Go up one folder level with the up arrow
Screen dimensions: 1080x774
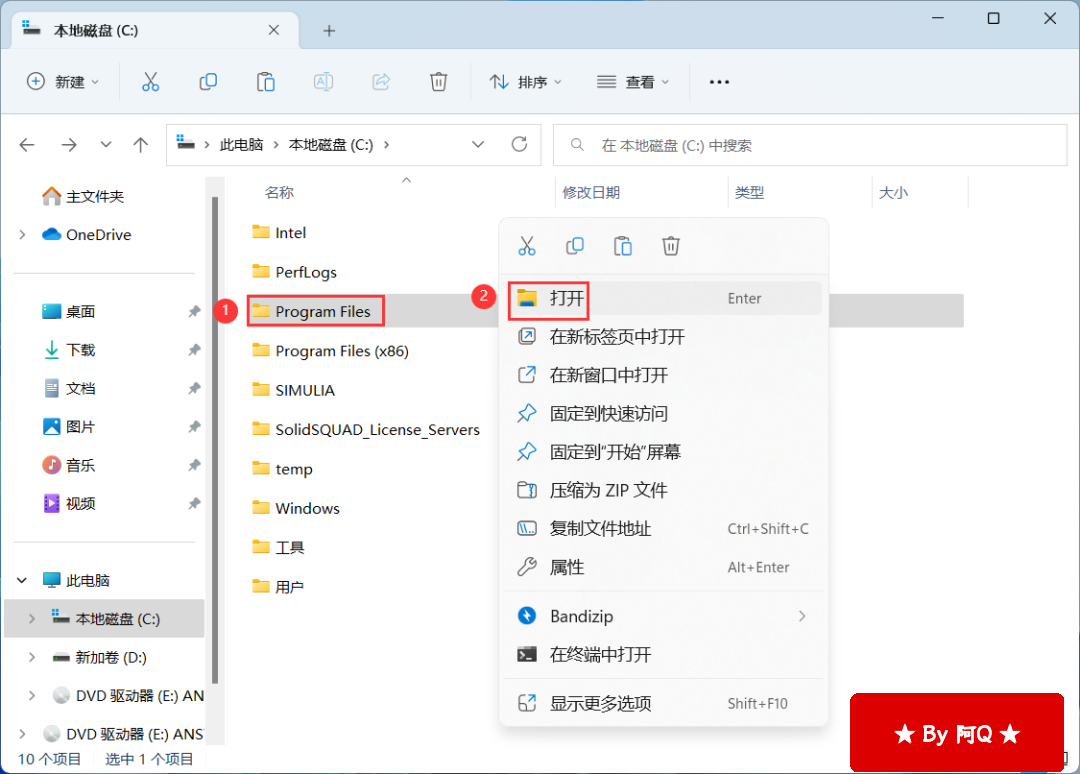141,145
